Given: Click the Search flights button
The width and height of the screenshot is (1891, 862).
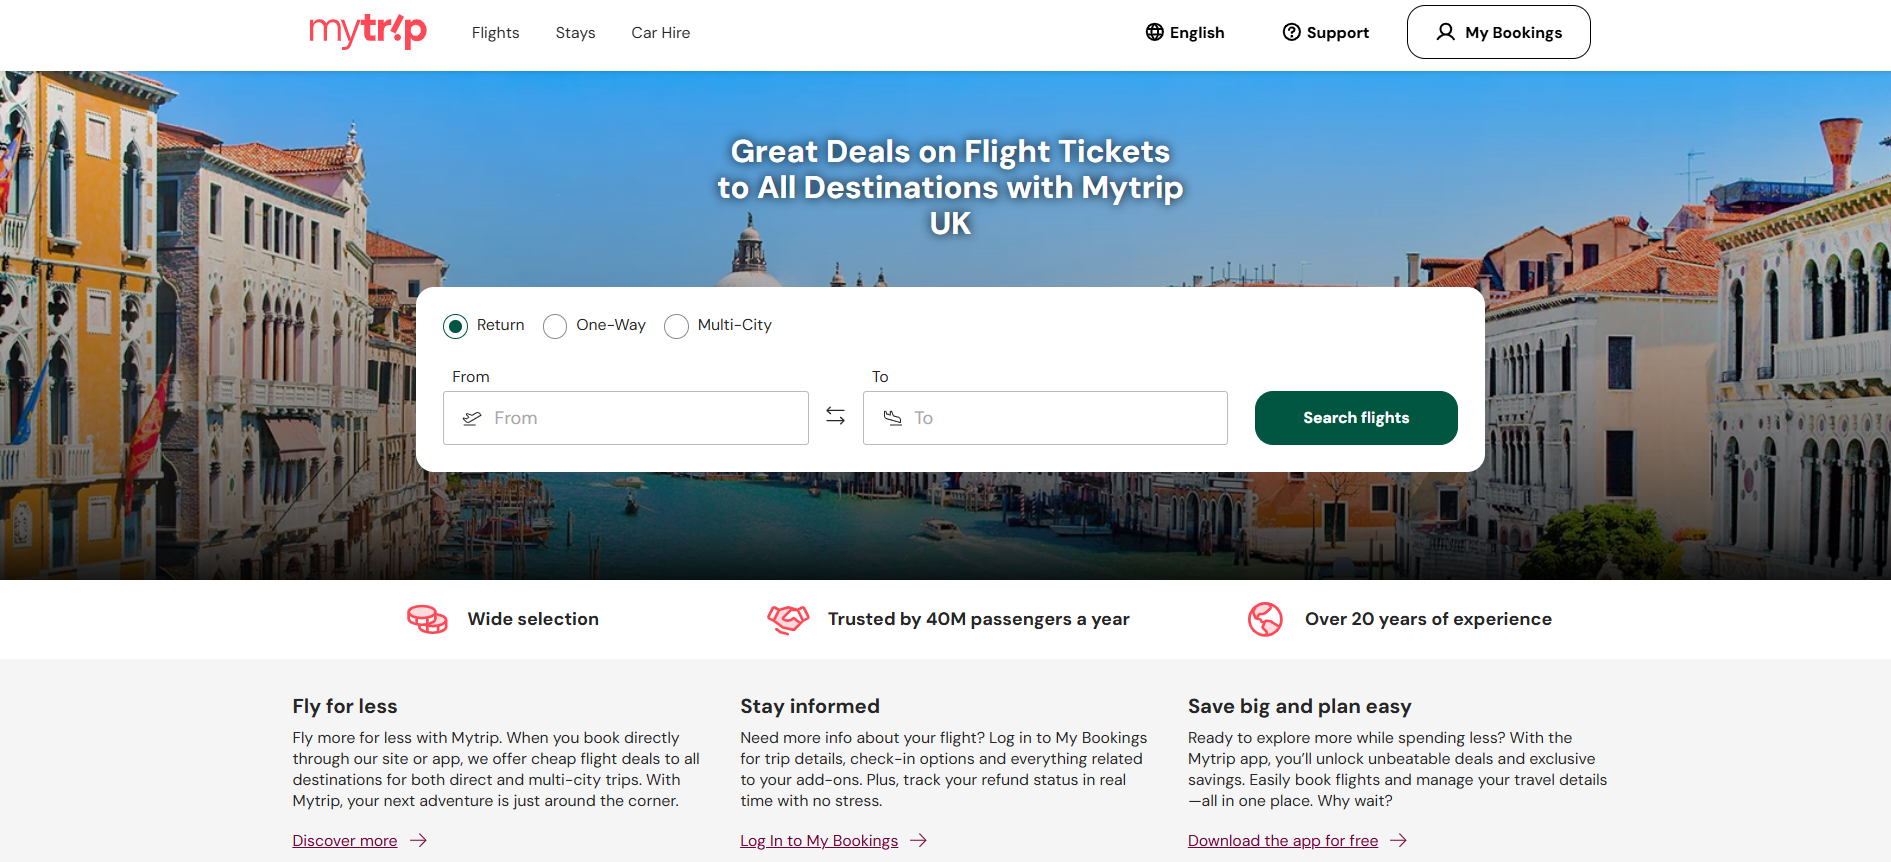Looking at the screenshot, I should (x=1356, y=418).
